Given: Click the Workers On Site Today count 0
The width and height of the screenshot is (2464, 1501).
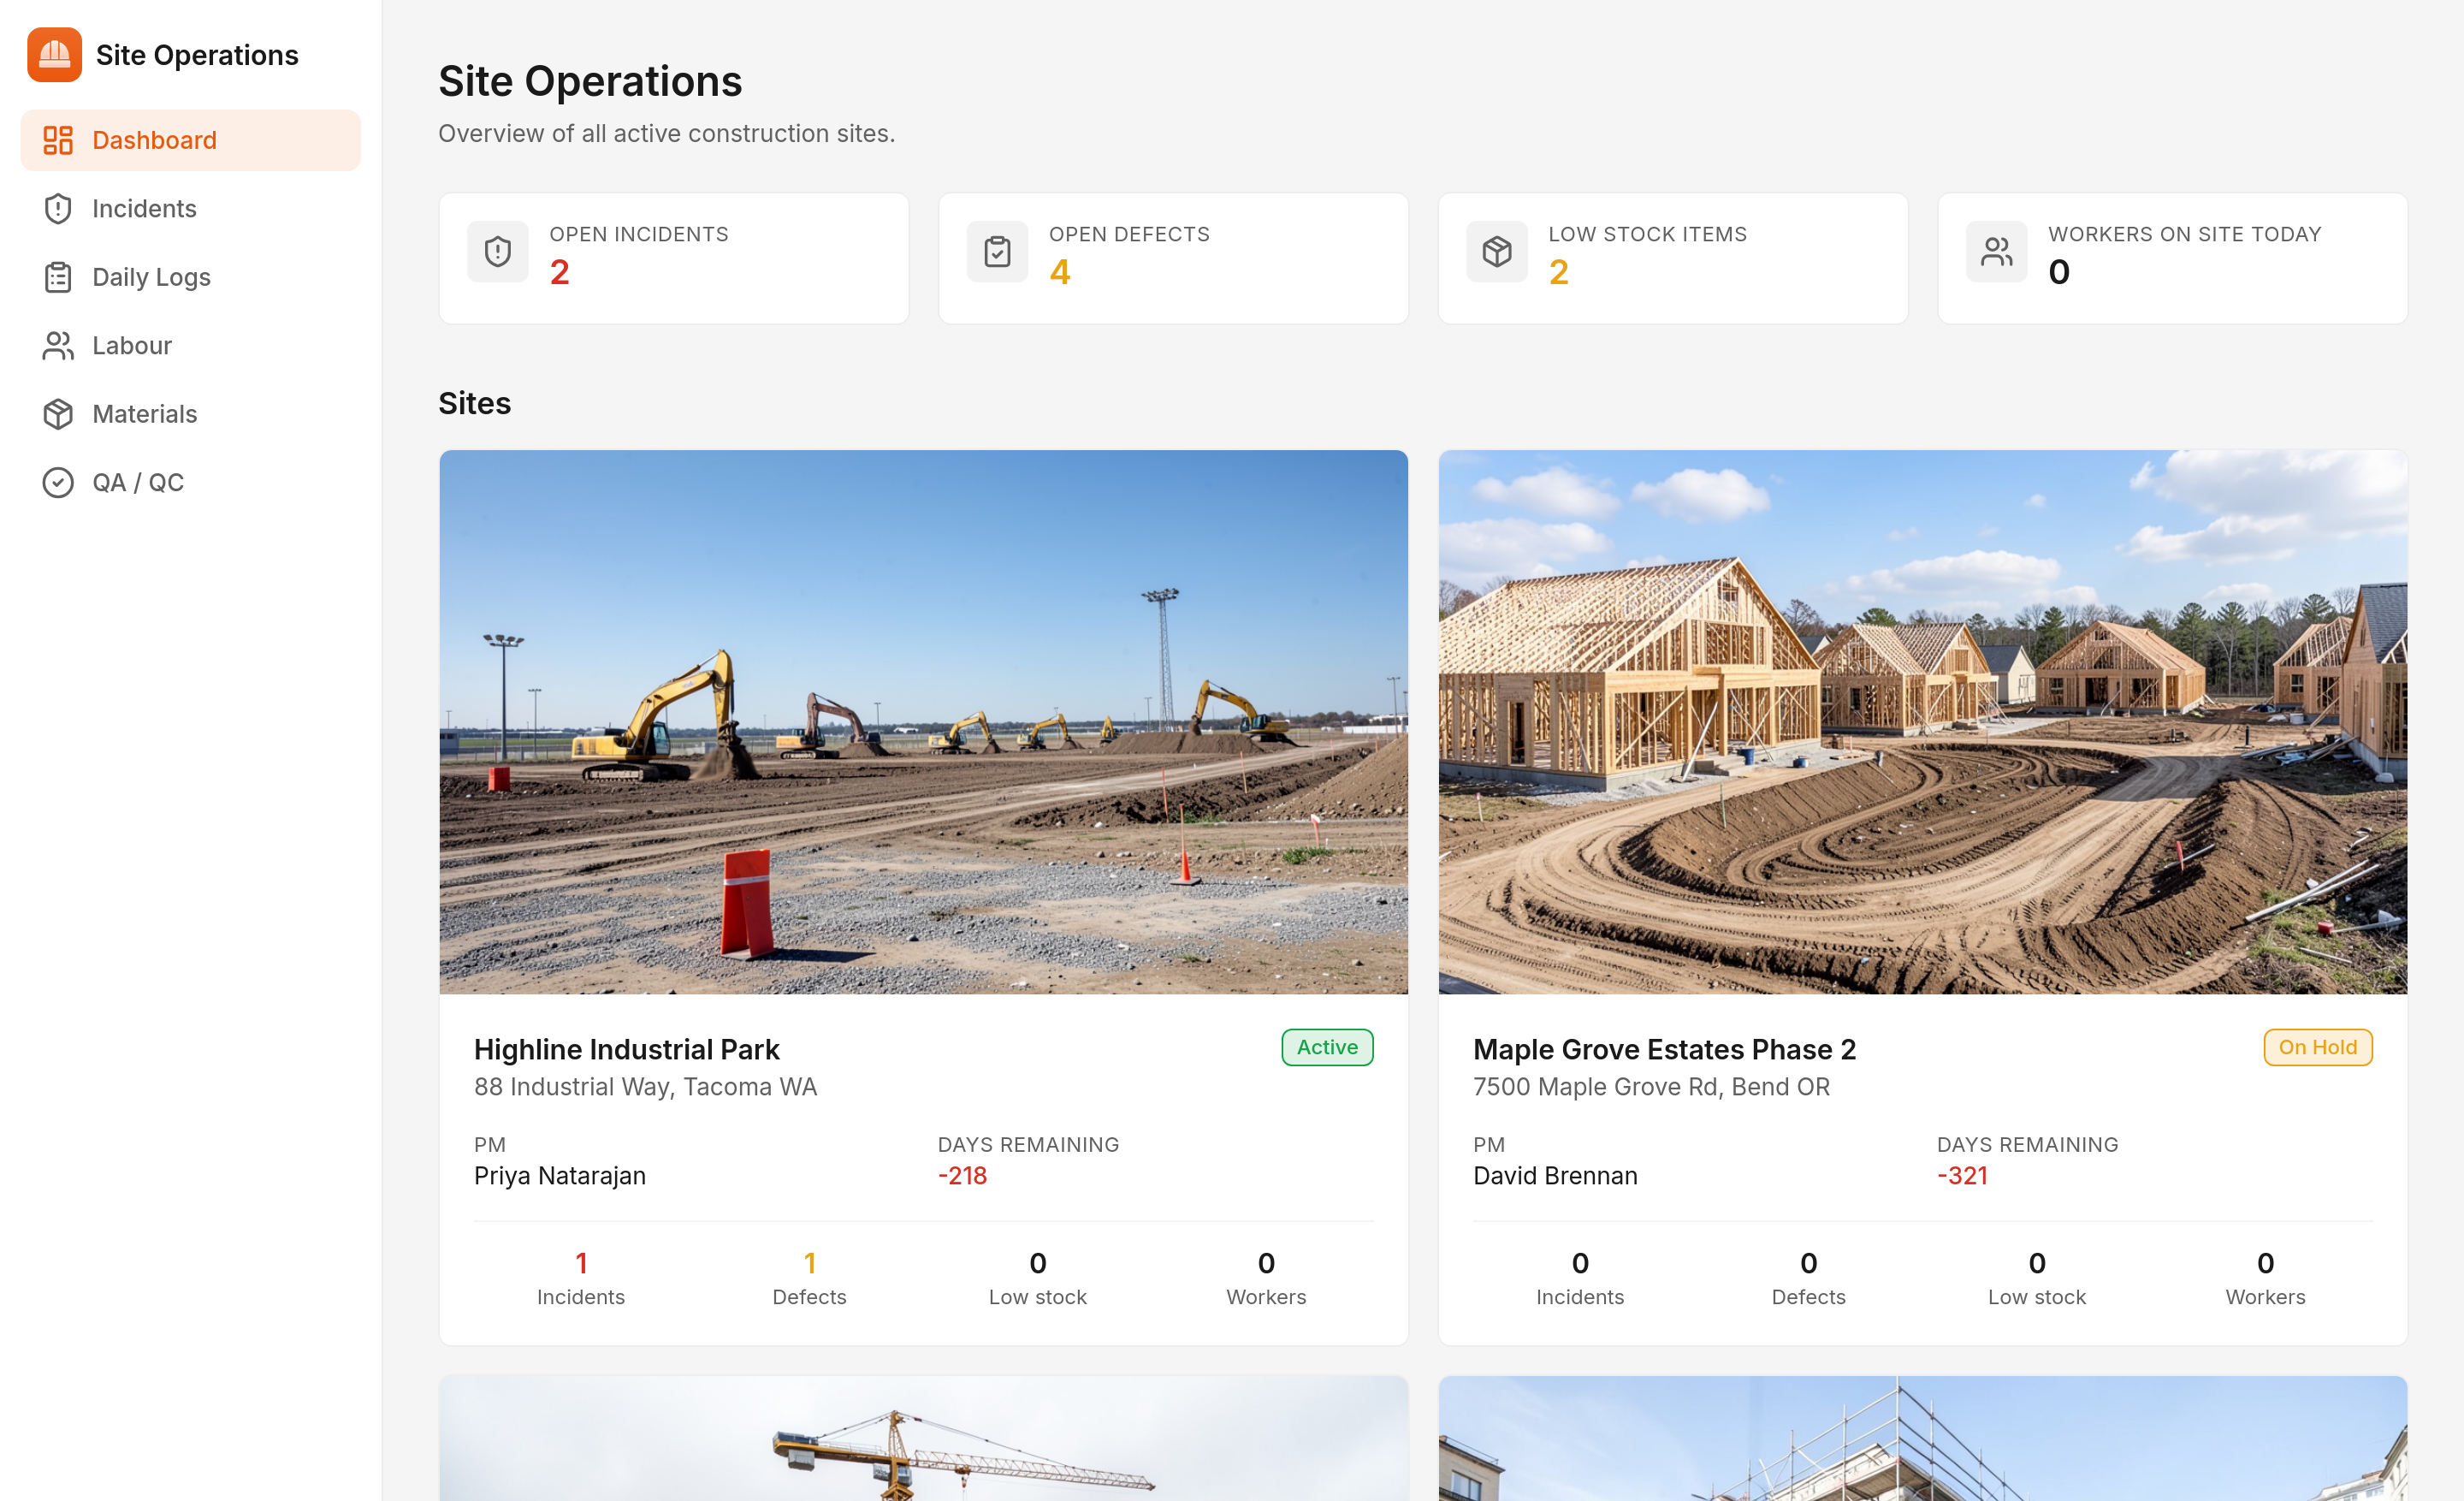Looking at the screenshot, I should [x=2059, y=272].
